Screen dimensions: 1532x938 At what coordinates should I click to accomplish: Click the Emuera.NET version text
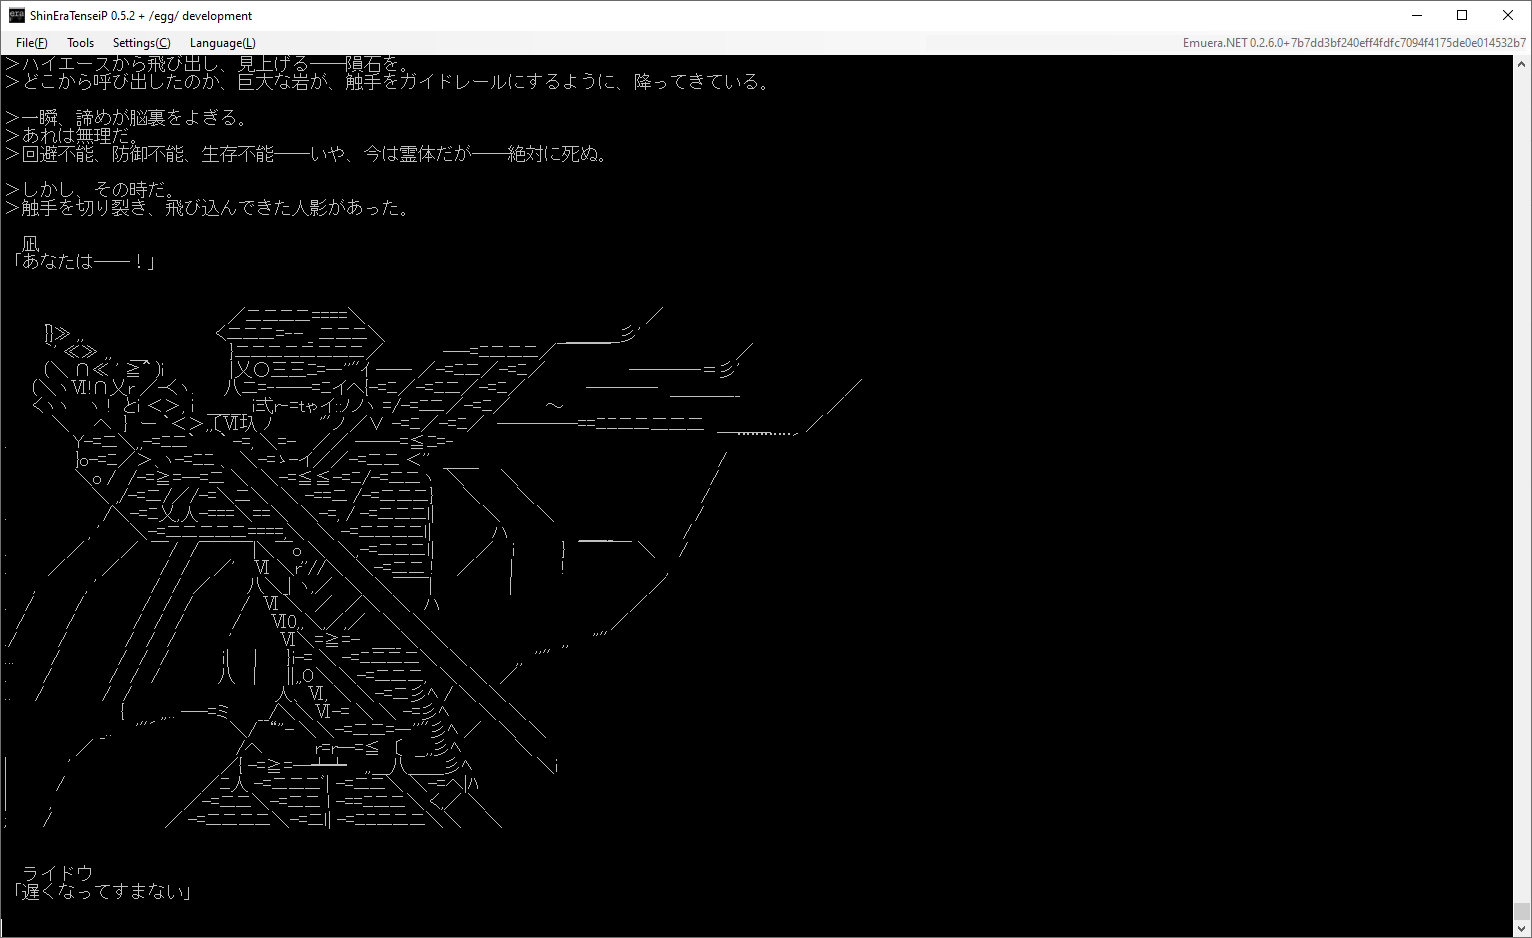(x=1354, y=43)
